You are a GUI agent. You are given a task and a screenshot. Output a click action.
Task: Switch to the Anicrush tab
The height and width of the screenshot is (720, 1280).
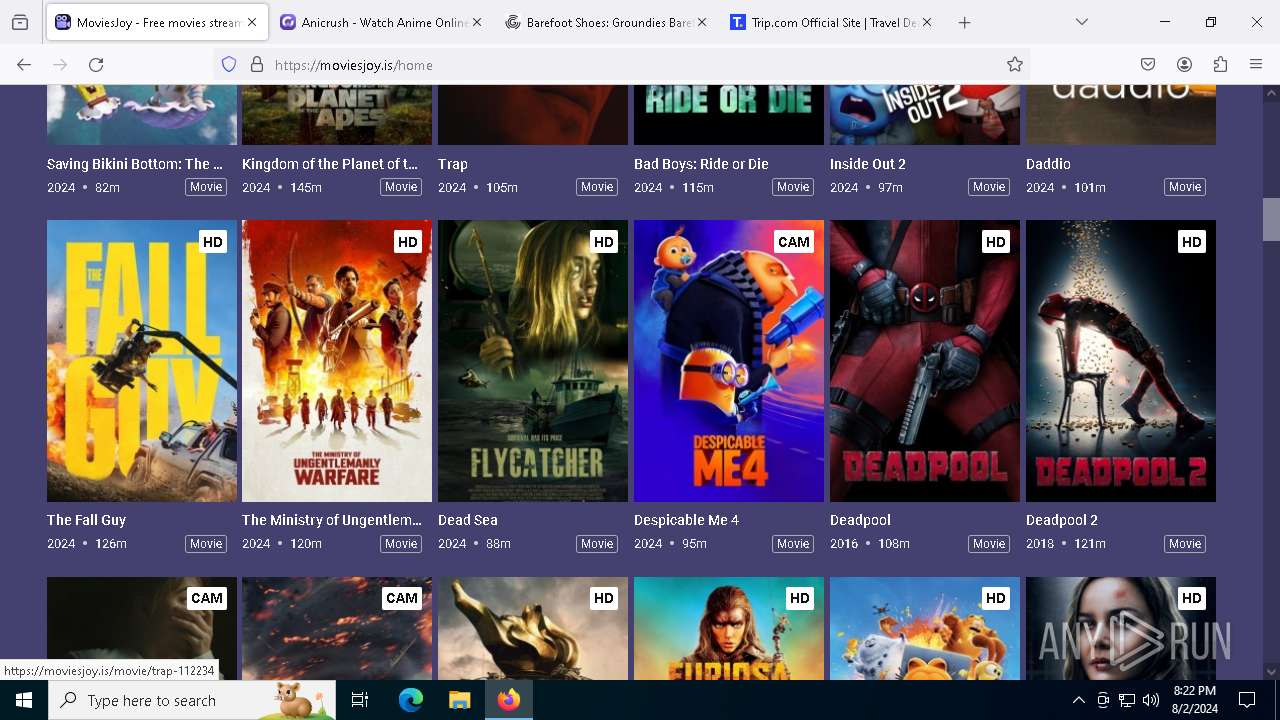click(x=380, y=22)
